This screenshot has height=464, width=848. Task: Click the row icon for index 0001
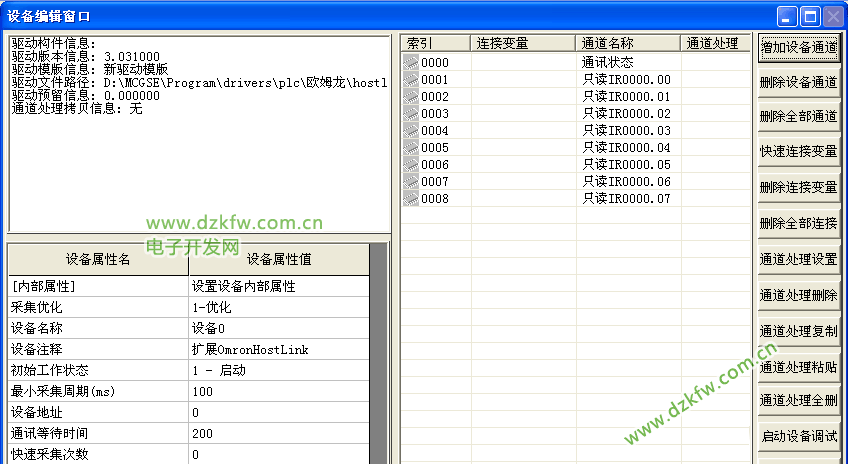(x=411, y=80)
